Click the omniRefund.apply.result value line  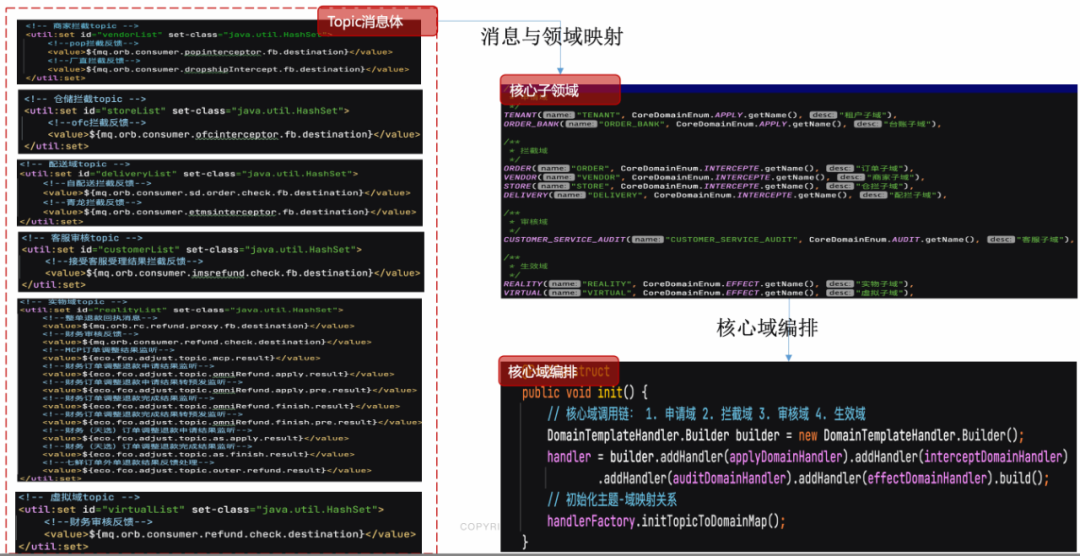(x=218, y=374)
